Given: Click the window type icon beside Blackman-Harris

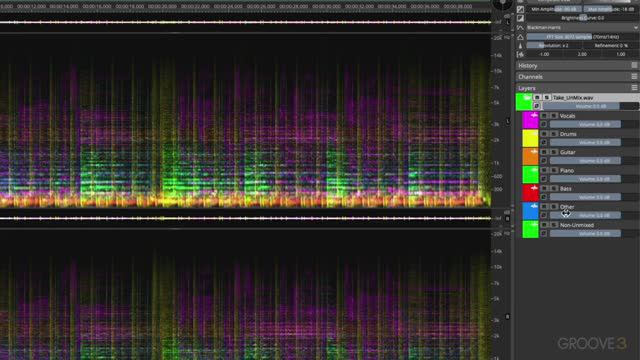Looking at the screenshot, I should coord(520,27).
